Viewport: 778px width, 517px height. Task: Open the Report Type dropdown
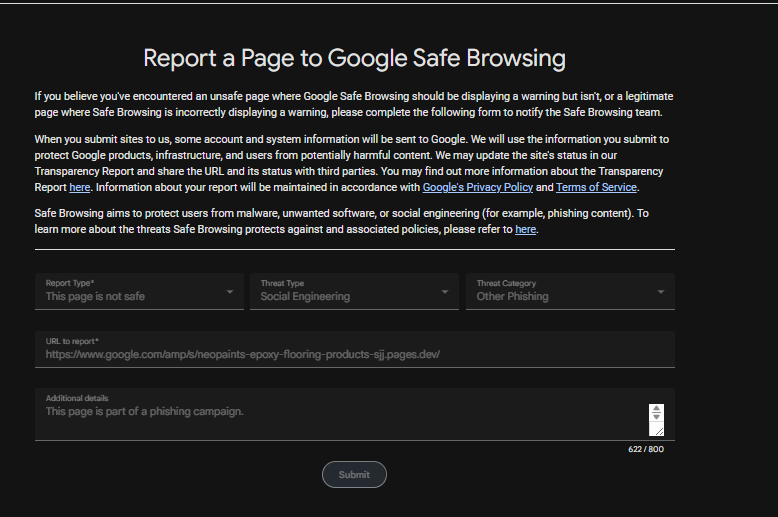pyautogui.click(x=139, y=291)
